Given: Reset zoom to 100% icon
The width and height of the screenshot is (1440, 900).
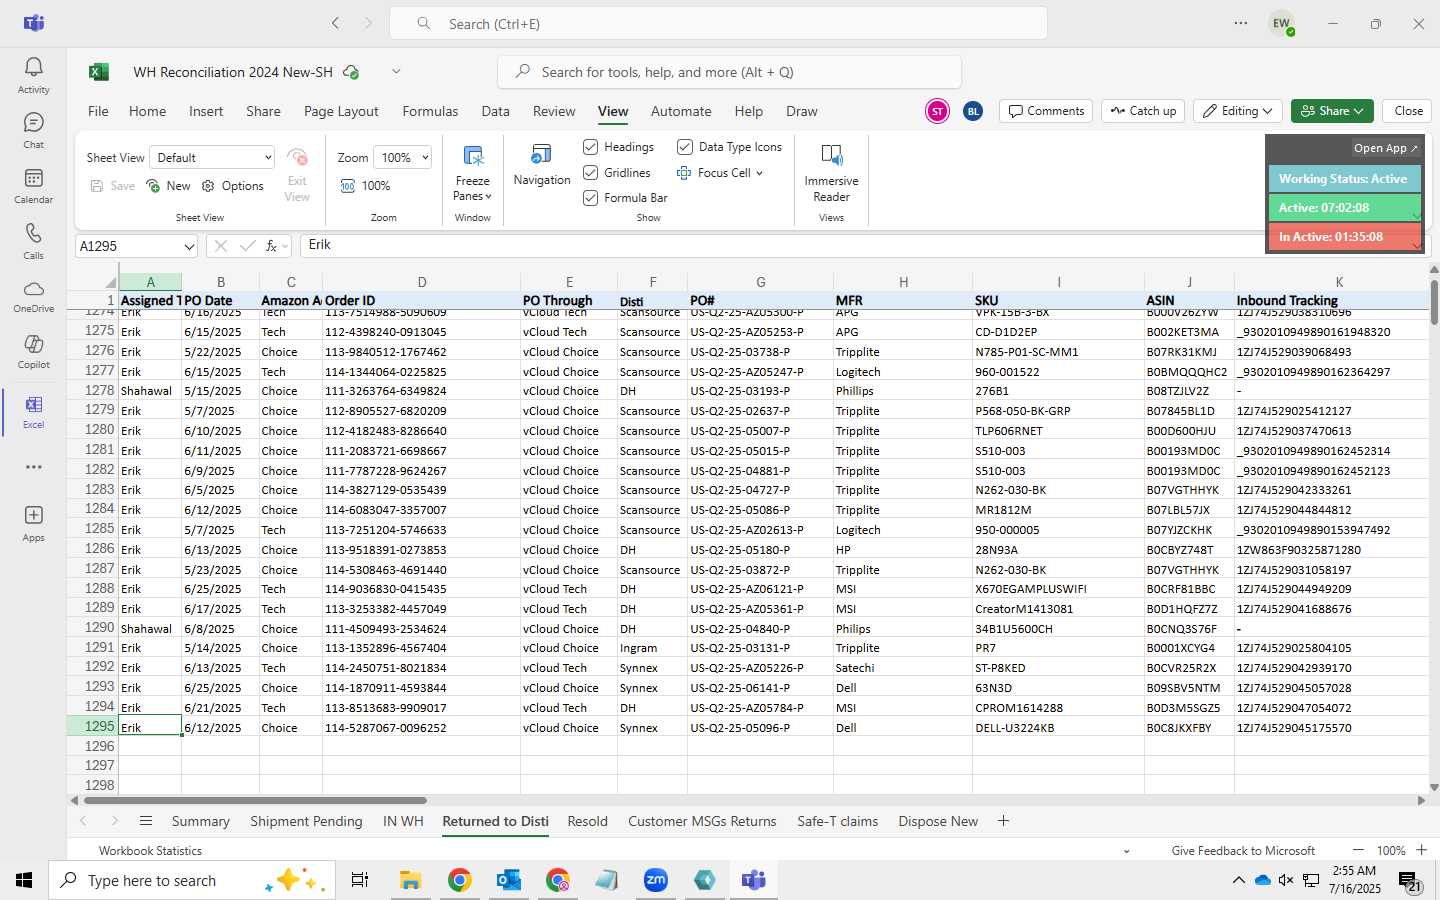Looking at the screenshot, I should pyautogui.click(x=348, y=186).
